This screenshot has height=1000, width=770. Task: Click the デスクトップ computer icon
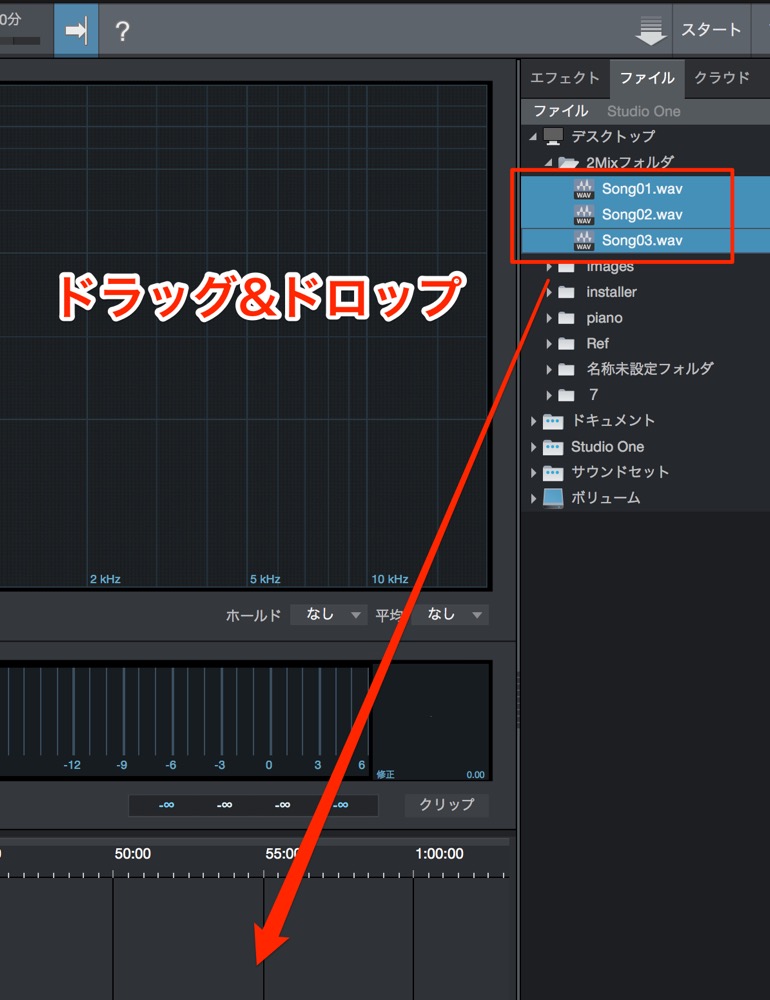tap(553, 136)
